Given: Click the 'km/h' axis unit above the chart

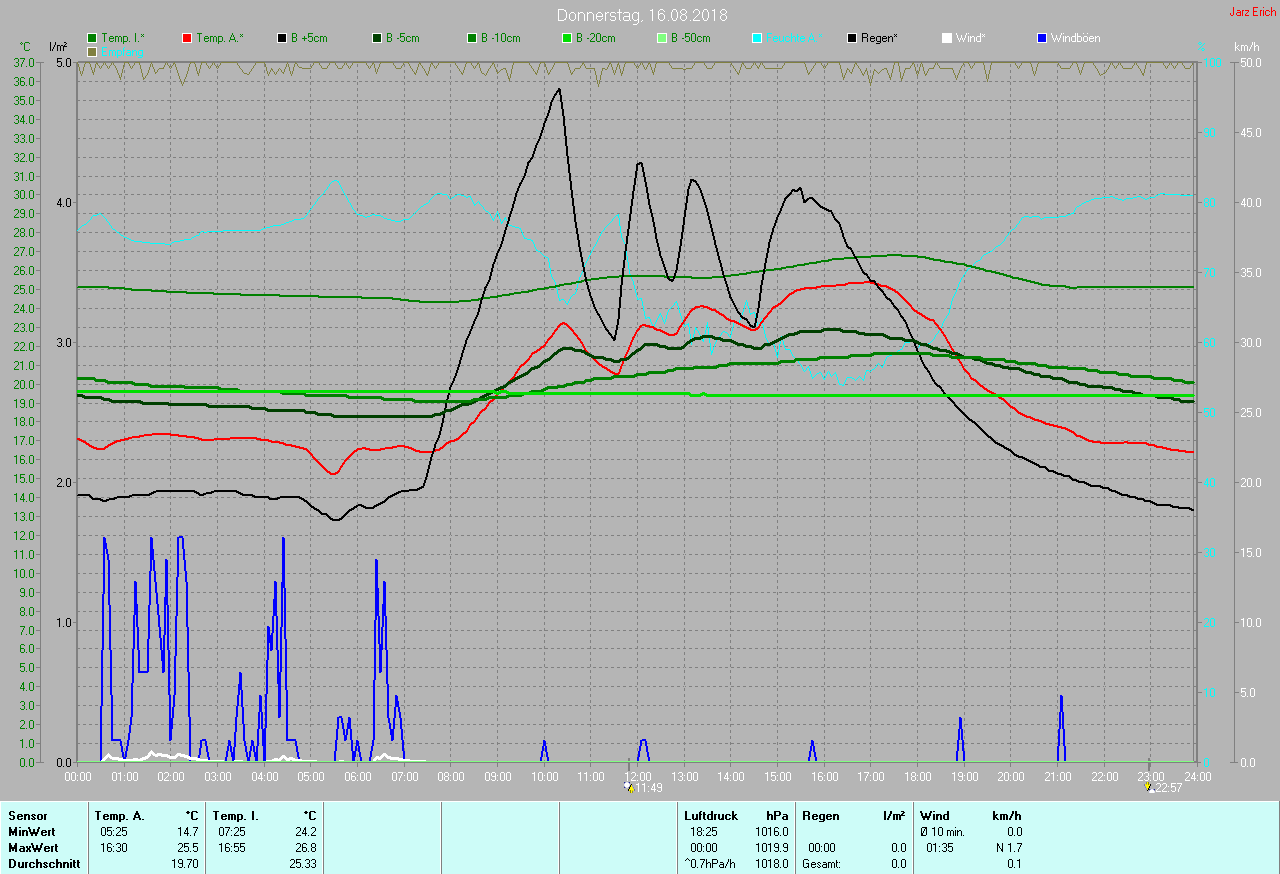Looking at the screenshot, I should pyautogui.click(x=1246, y=47).
